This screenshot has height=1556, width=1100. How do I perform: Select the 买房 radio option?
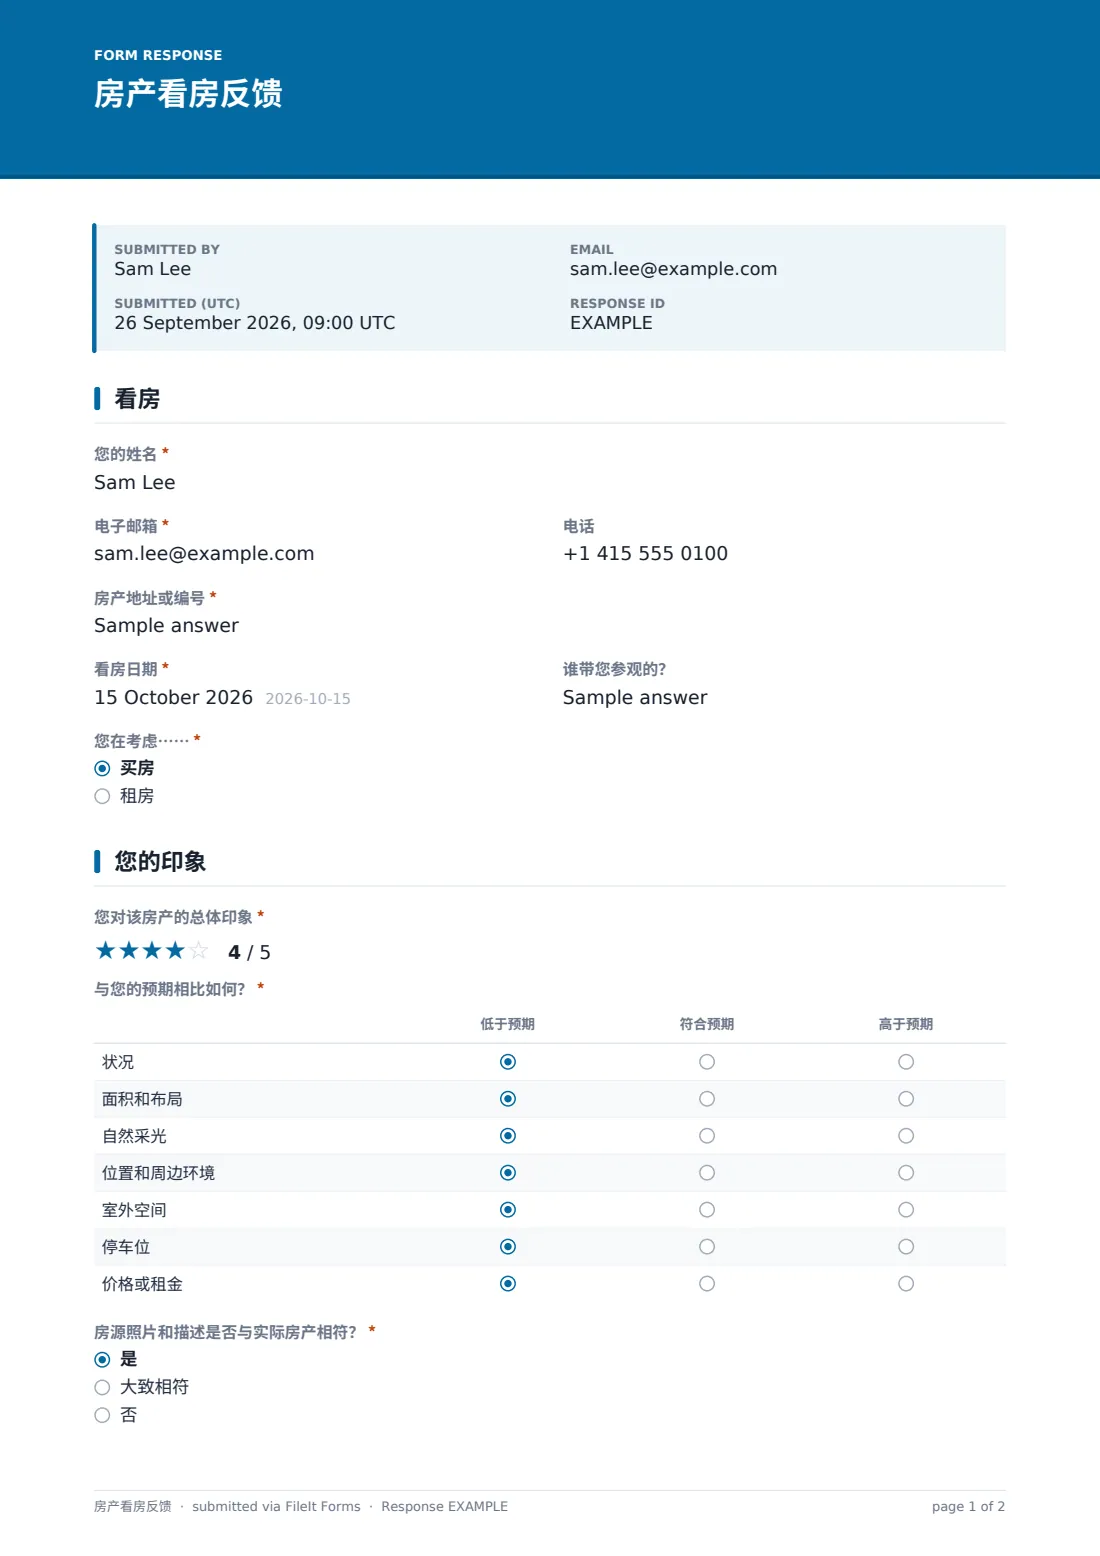click(102, 768)
